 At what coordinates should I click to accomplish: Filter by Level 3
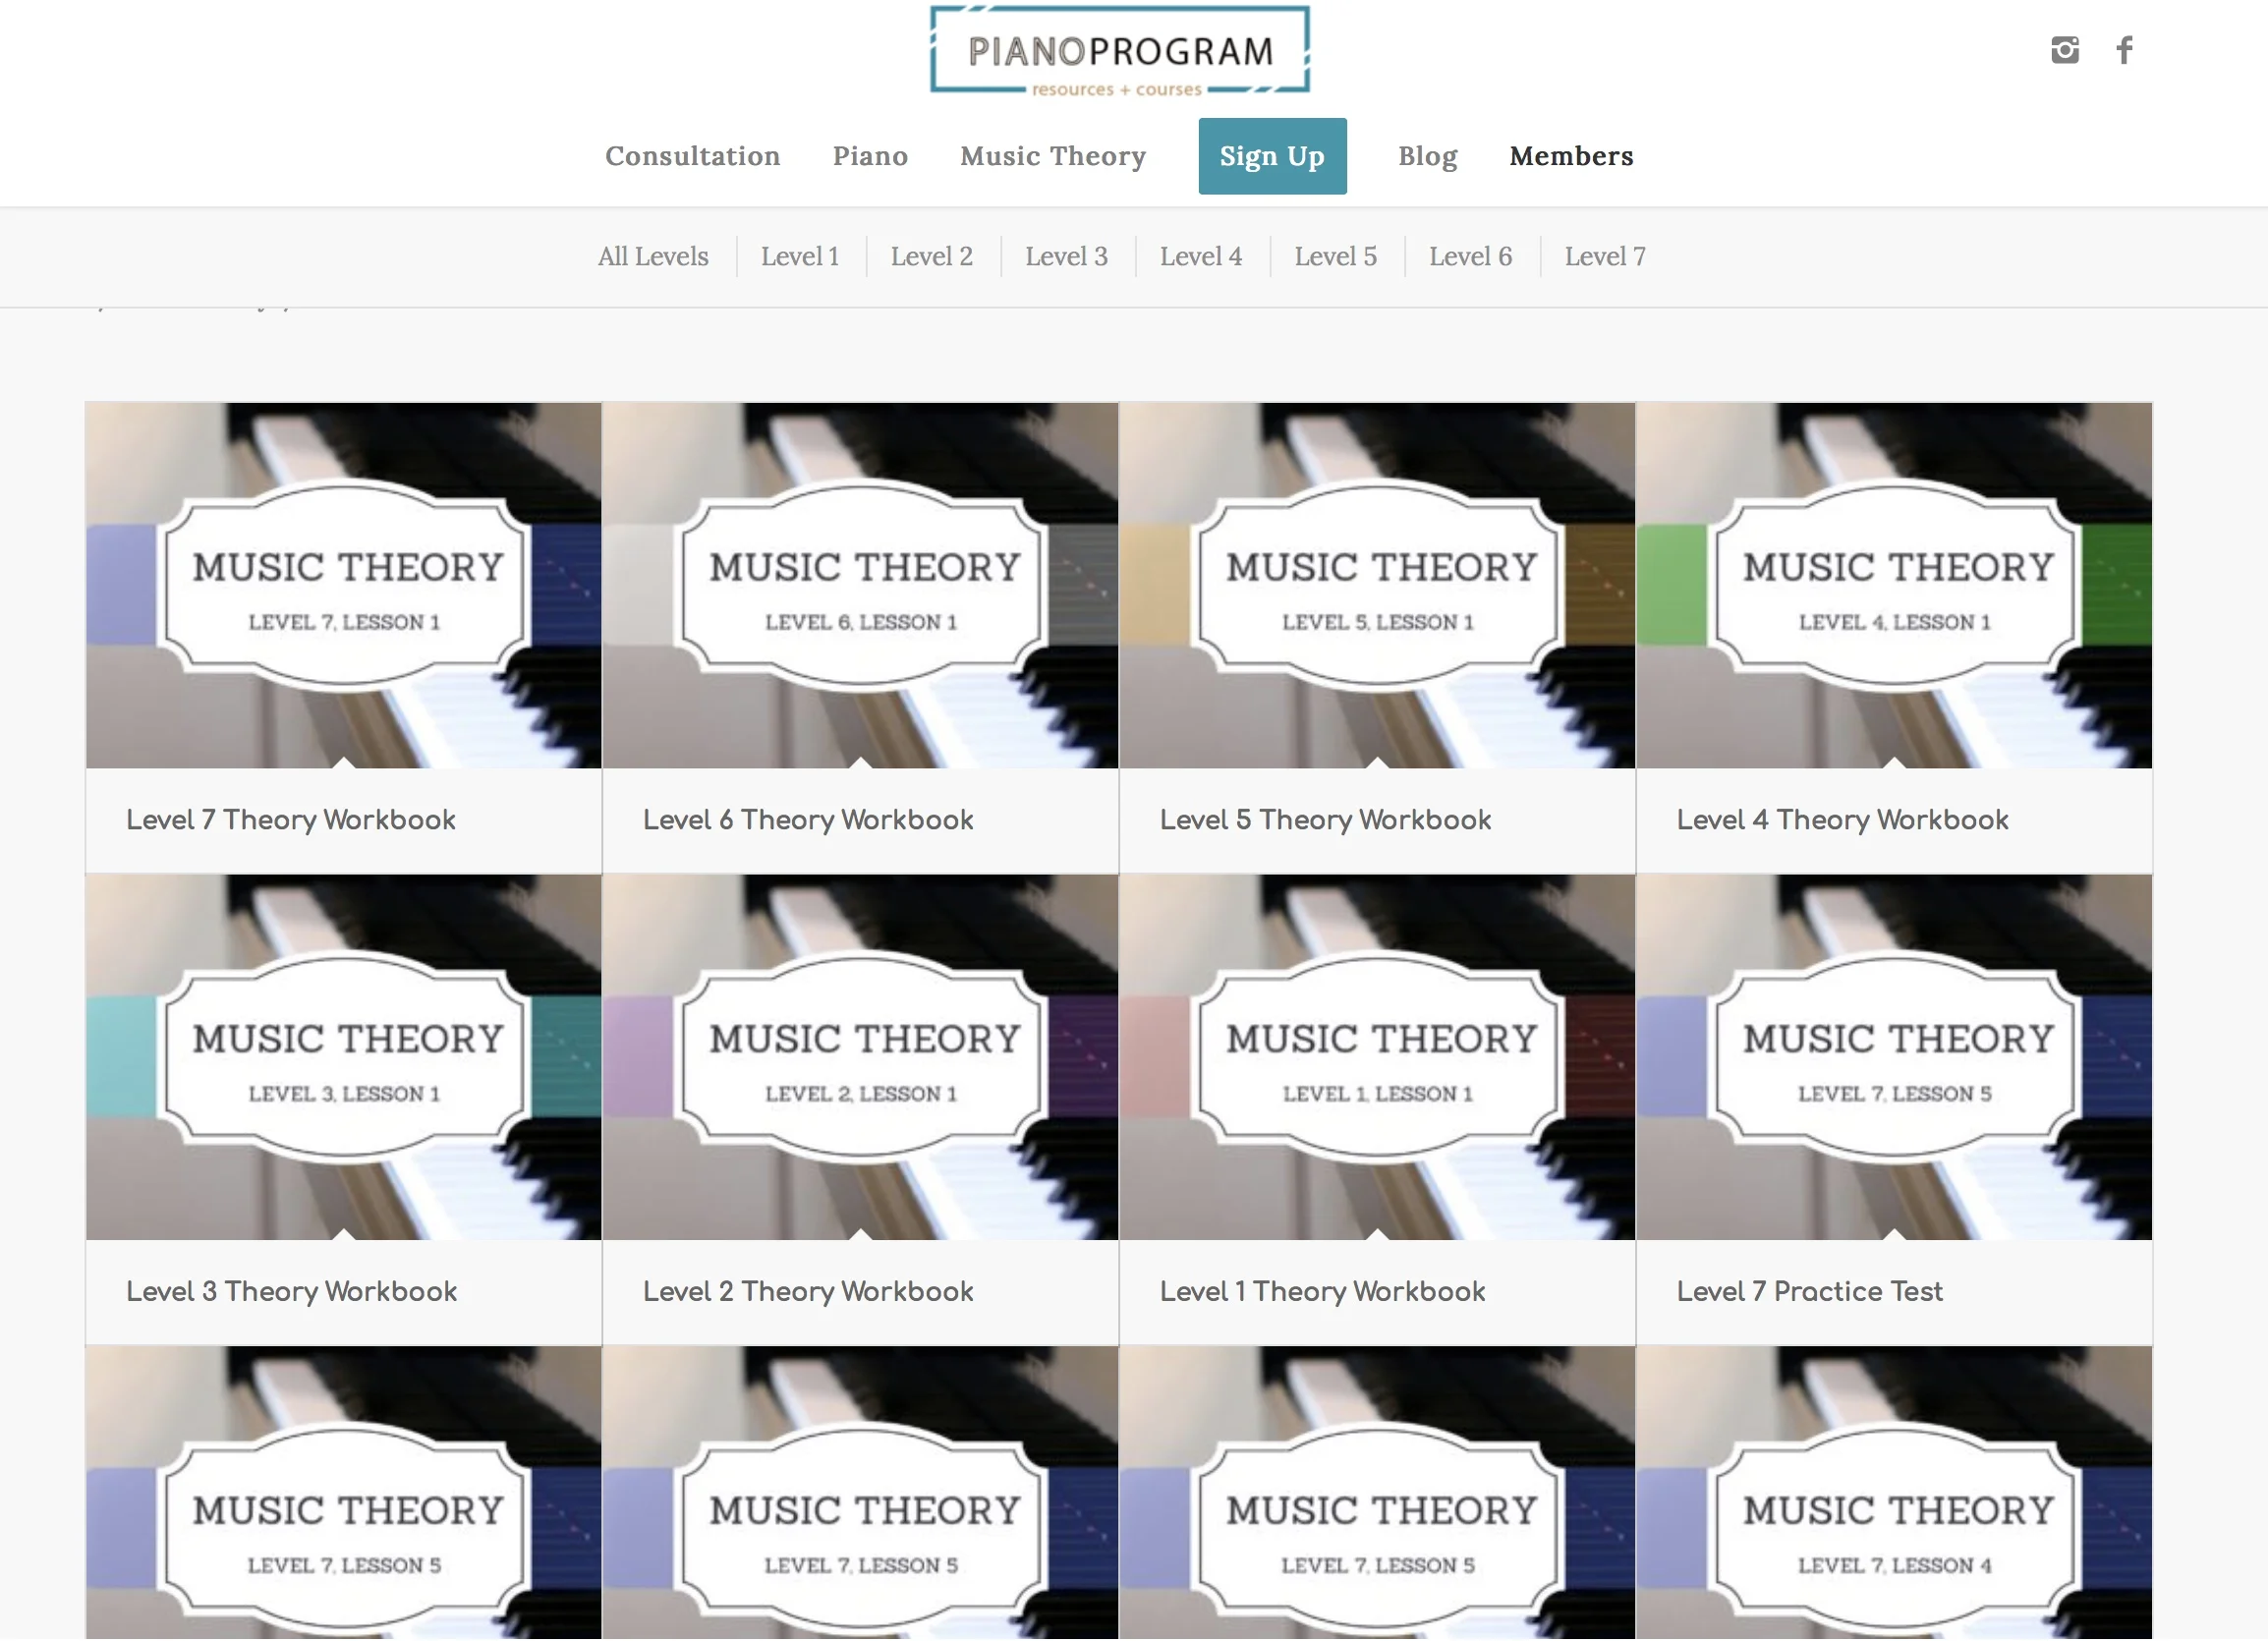click(1066, 257)
